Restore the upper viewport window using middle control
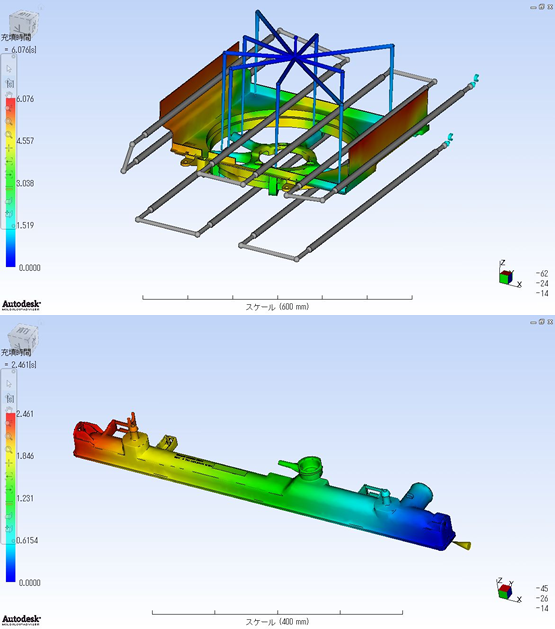The height and width of the screenshot is (629, 555). [x=542, y=7]
